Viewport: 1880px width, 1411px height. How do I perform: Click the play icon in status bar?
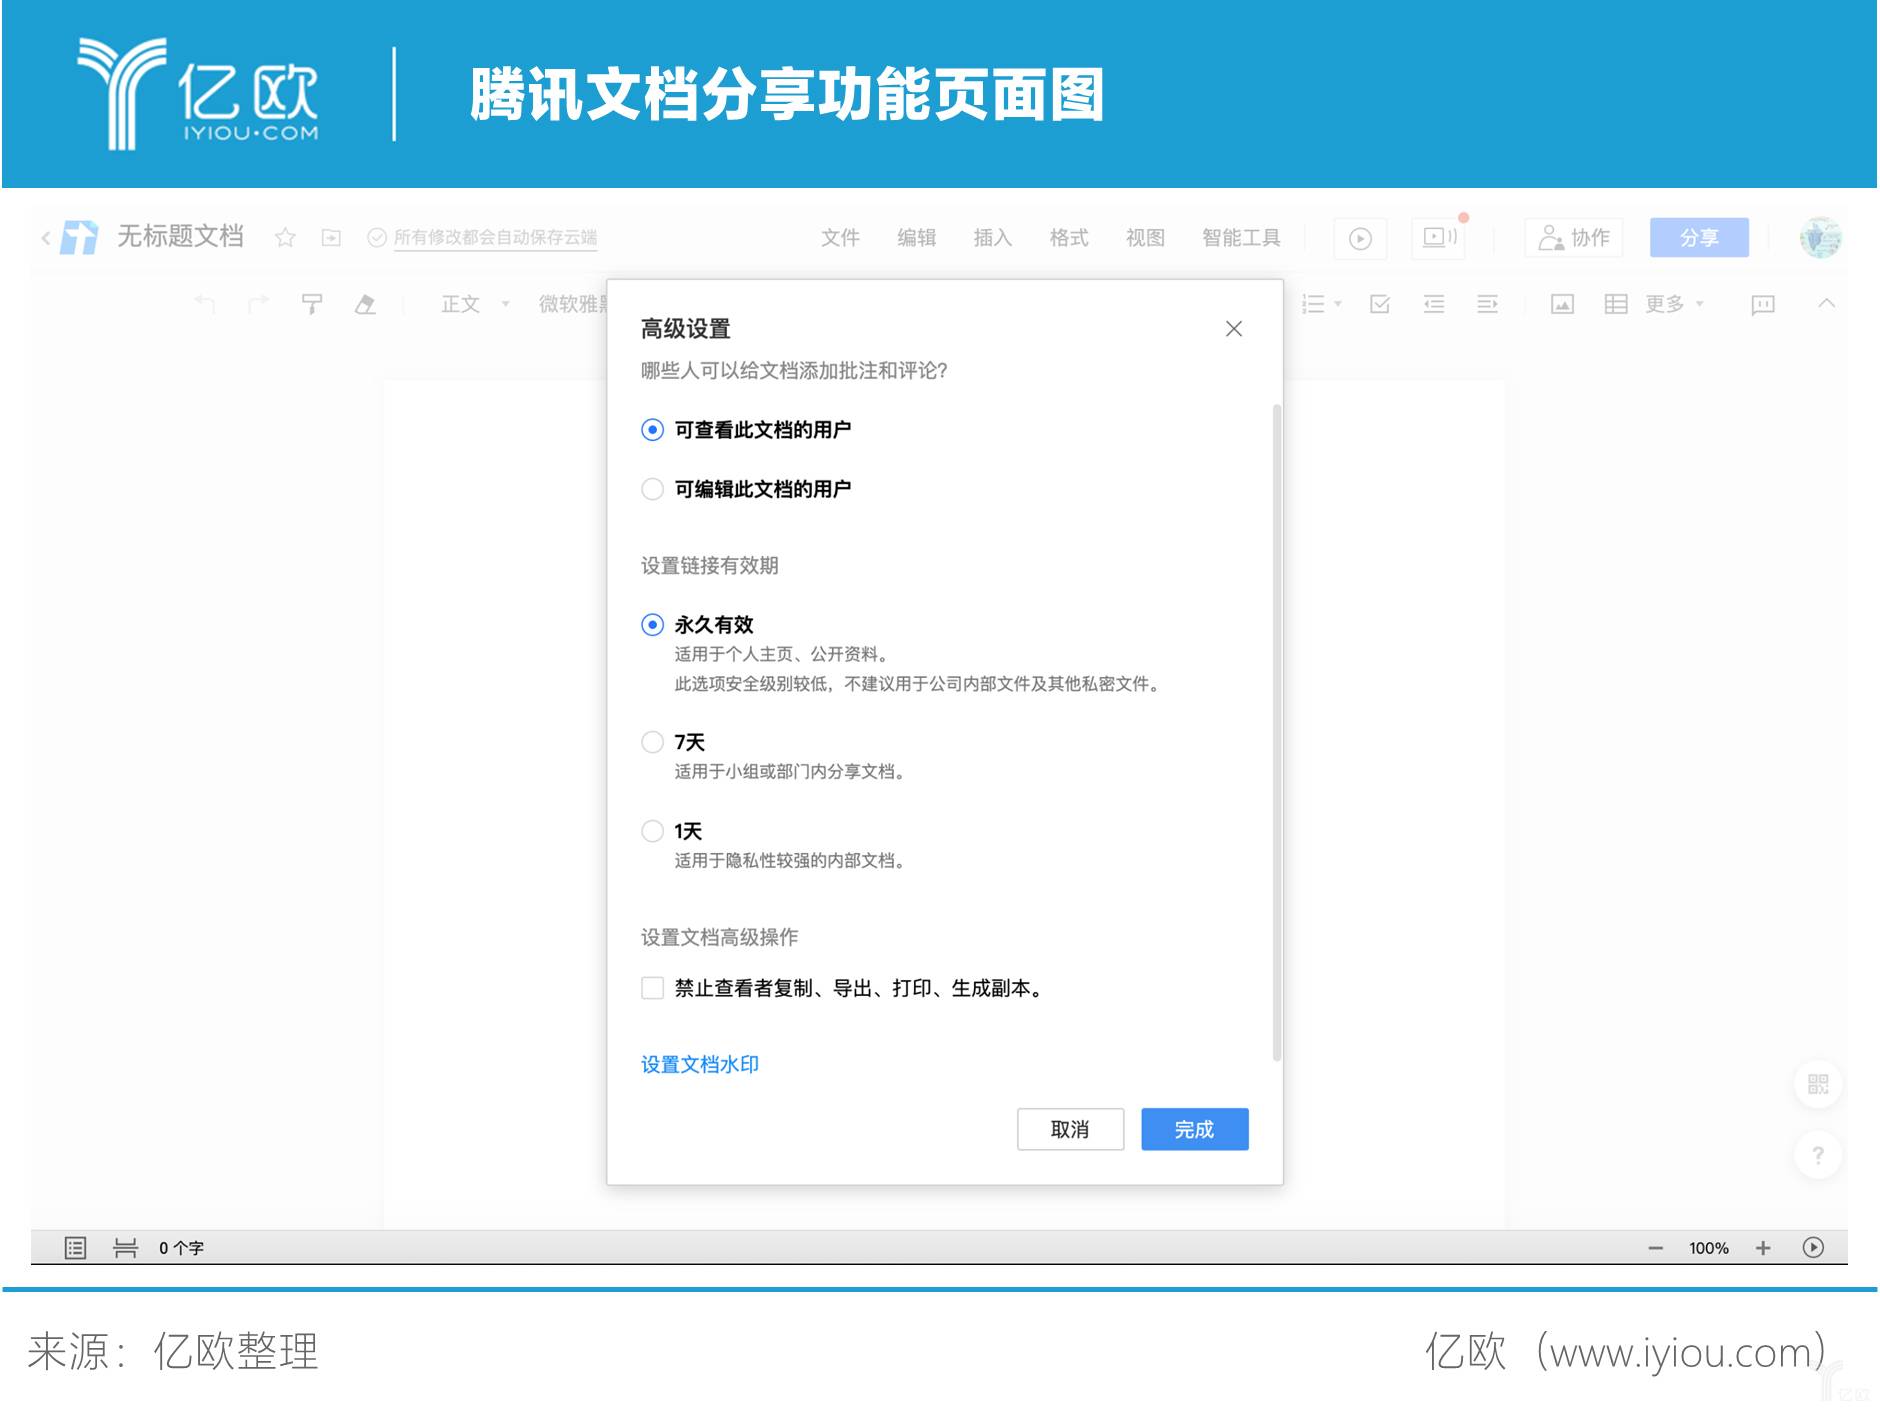coord(1813,1247)
